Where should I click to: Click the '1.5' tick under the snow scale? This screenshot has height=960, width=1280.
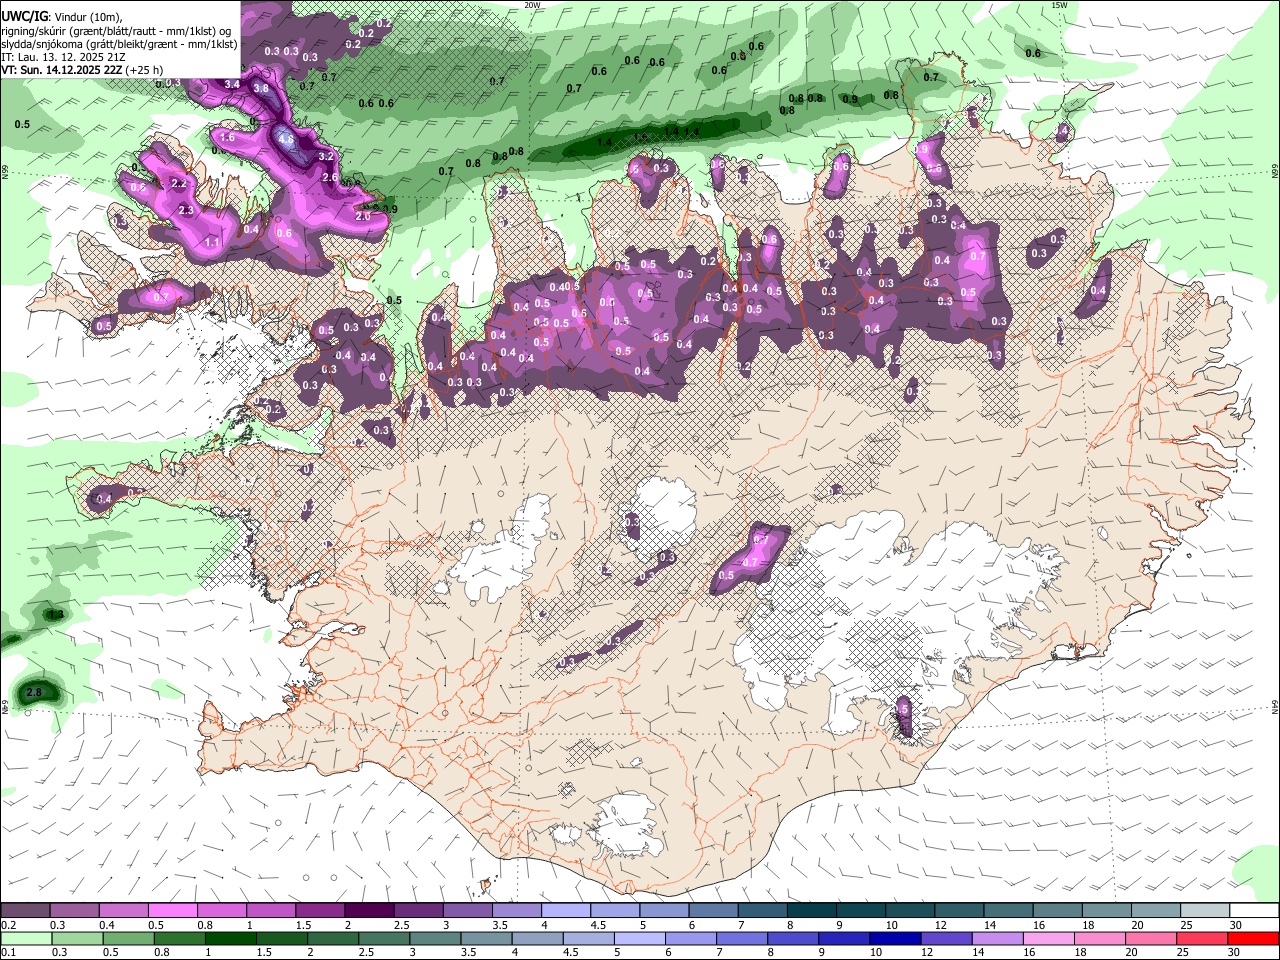click(302, 924)
